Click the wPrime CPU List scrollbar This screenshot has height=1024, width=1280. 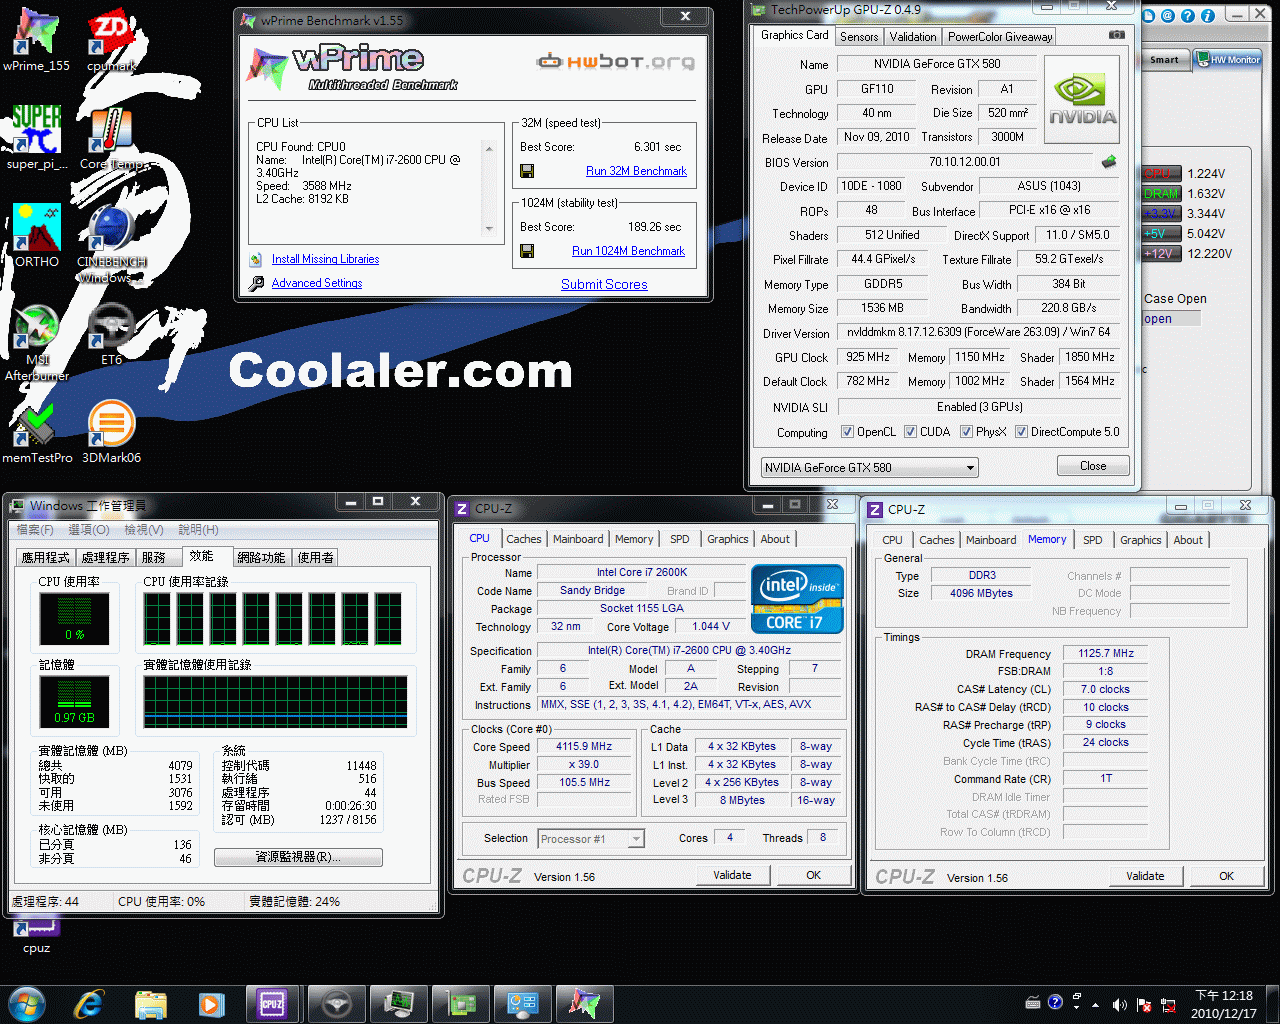click(489, 189)
